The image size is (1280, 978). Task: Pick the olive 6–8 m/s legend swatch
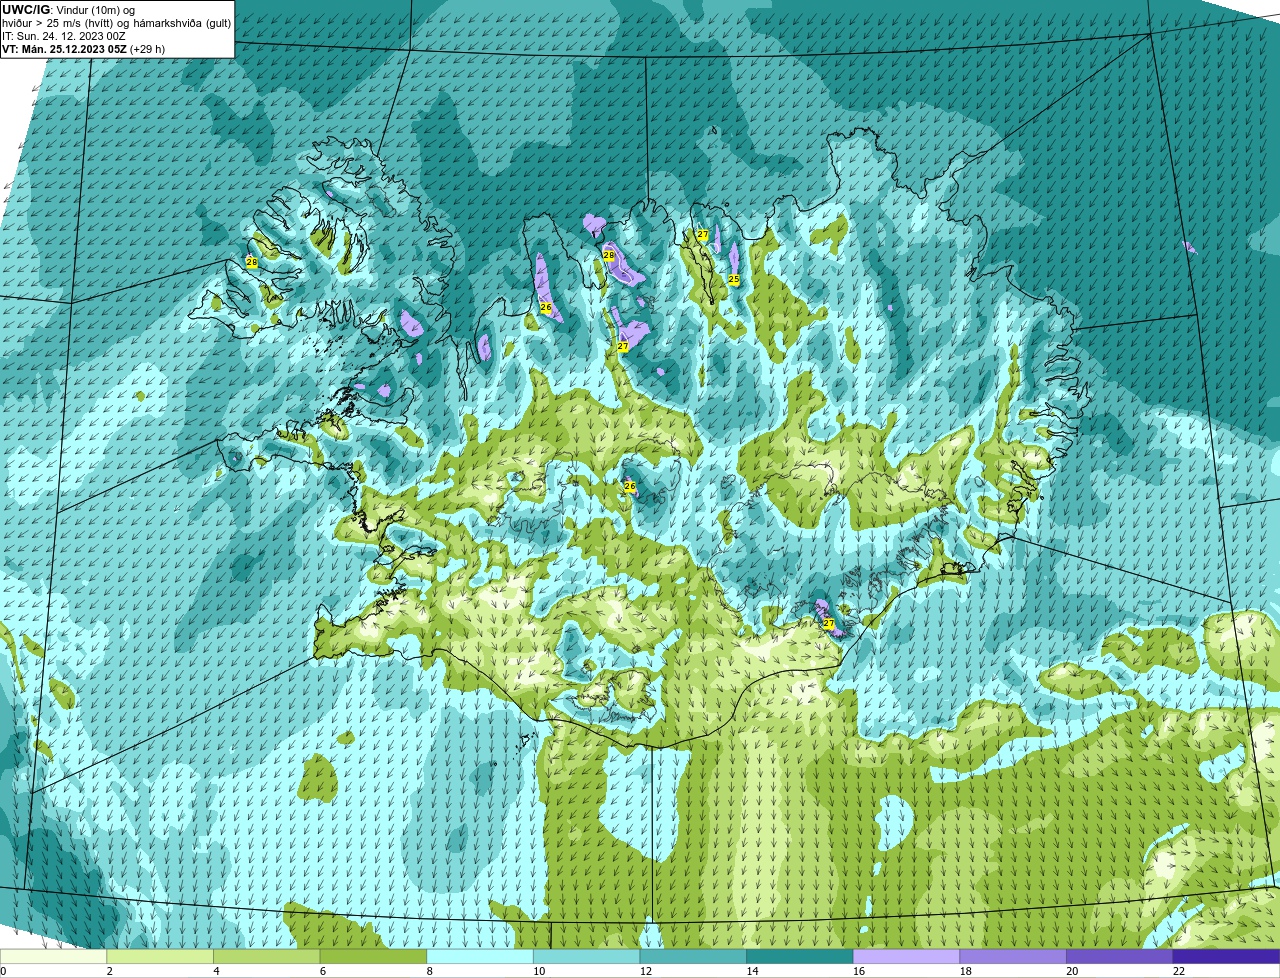[374, 956]
